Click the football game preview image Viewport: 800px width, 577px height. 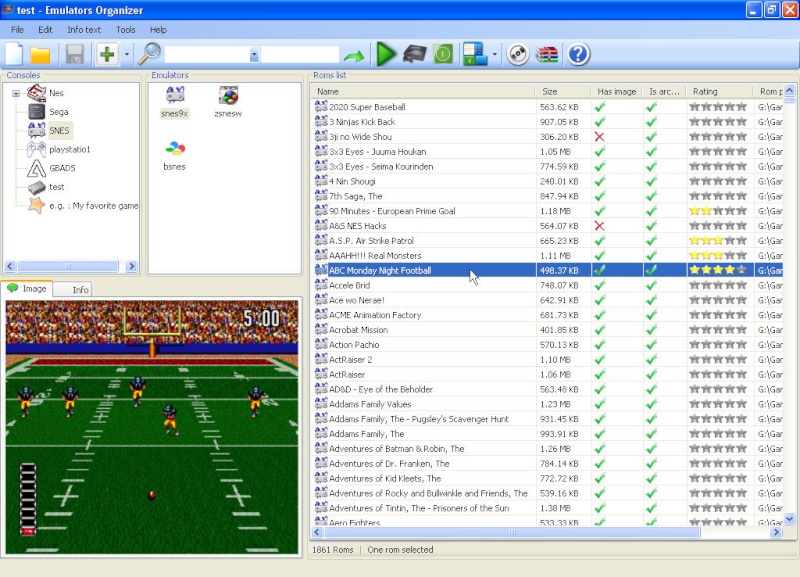[152, 427]
